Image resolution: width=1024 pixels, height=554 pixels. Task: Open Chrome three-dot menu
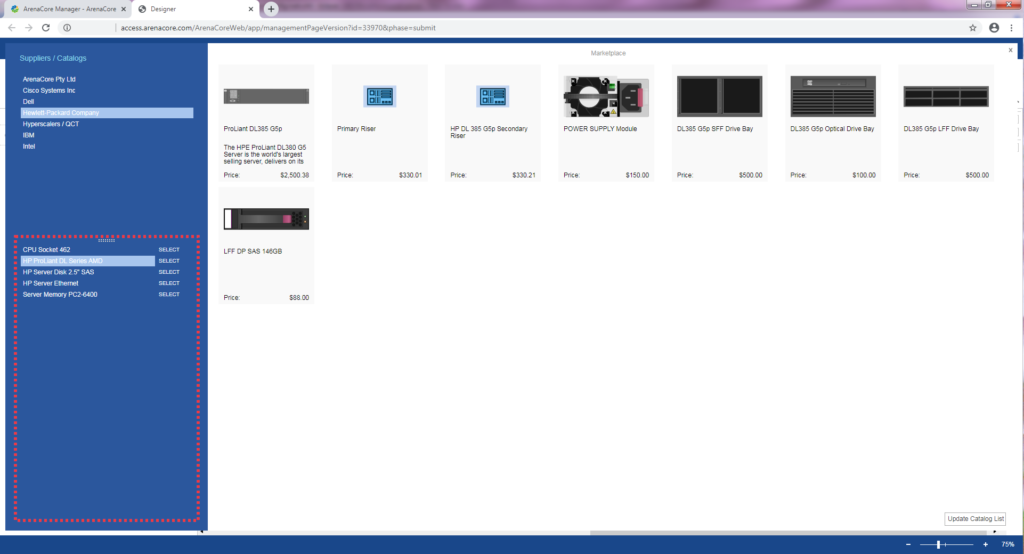(x=1012, y=27)
